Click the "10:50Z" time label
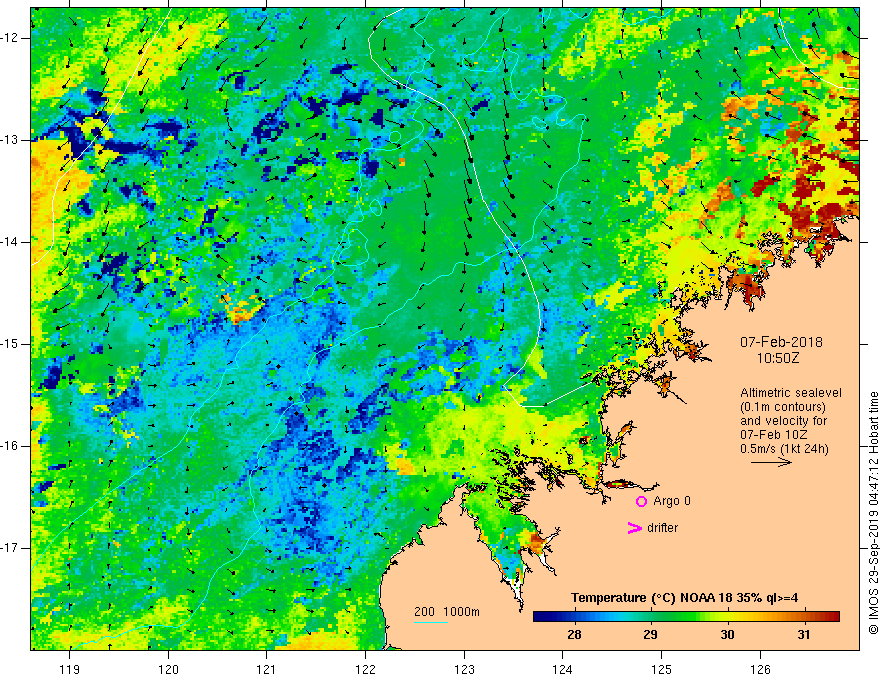The width and height of the screenshot is (880, 680). pyautogui.click(x=778, y=358)
